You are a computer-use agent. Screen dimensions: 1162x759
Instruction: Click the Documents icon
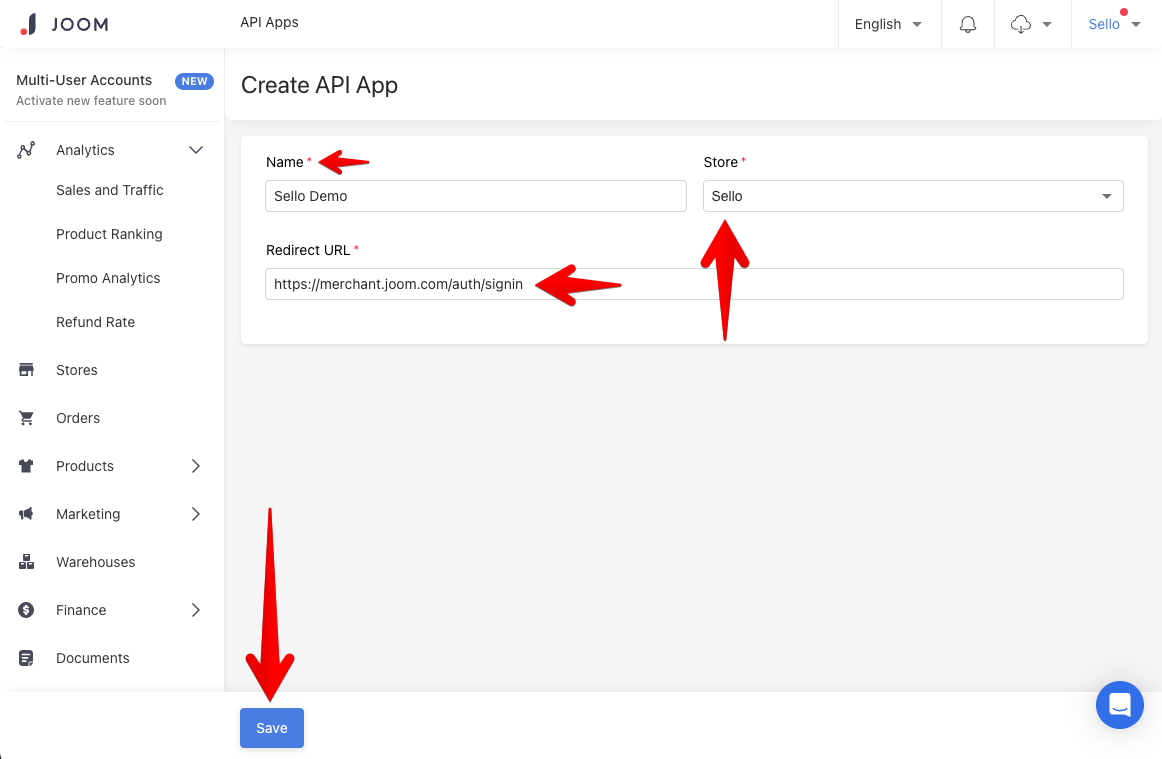(26, 658)
